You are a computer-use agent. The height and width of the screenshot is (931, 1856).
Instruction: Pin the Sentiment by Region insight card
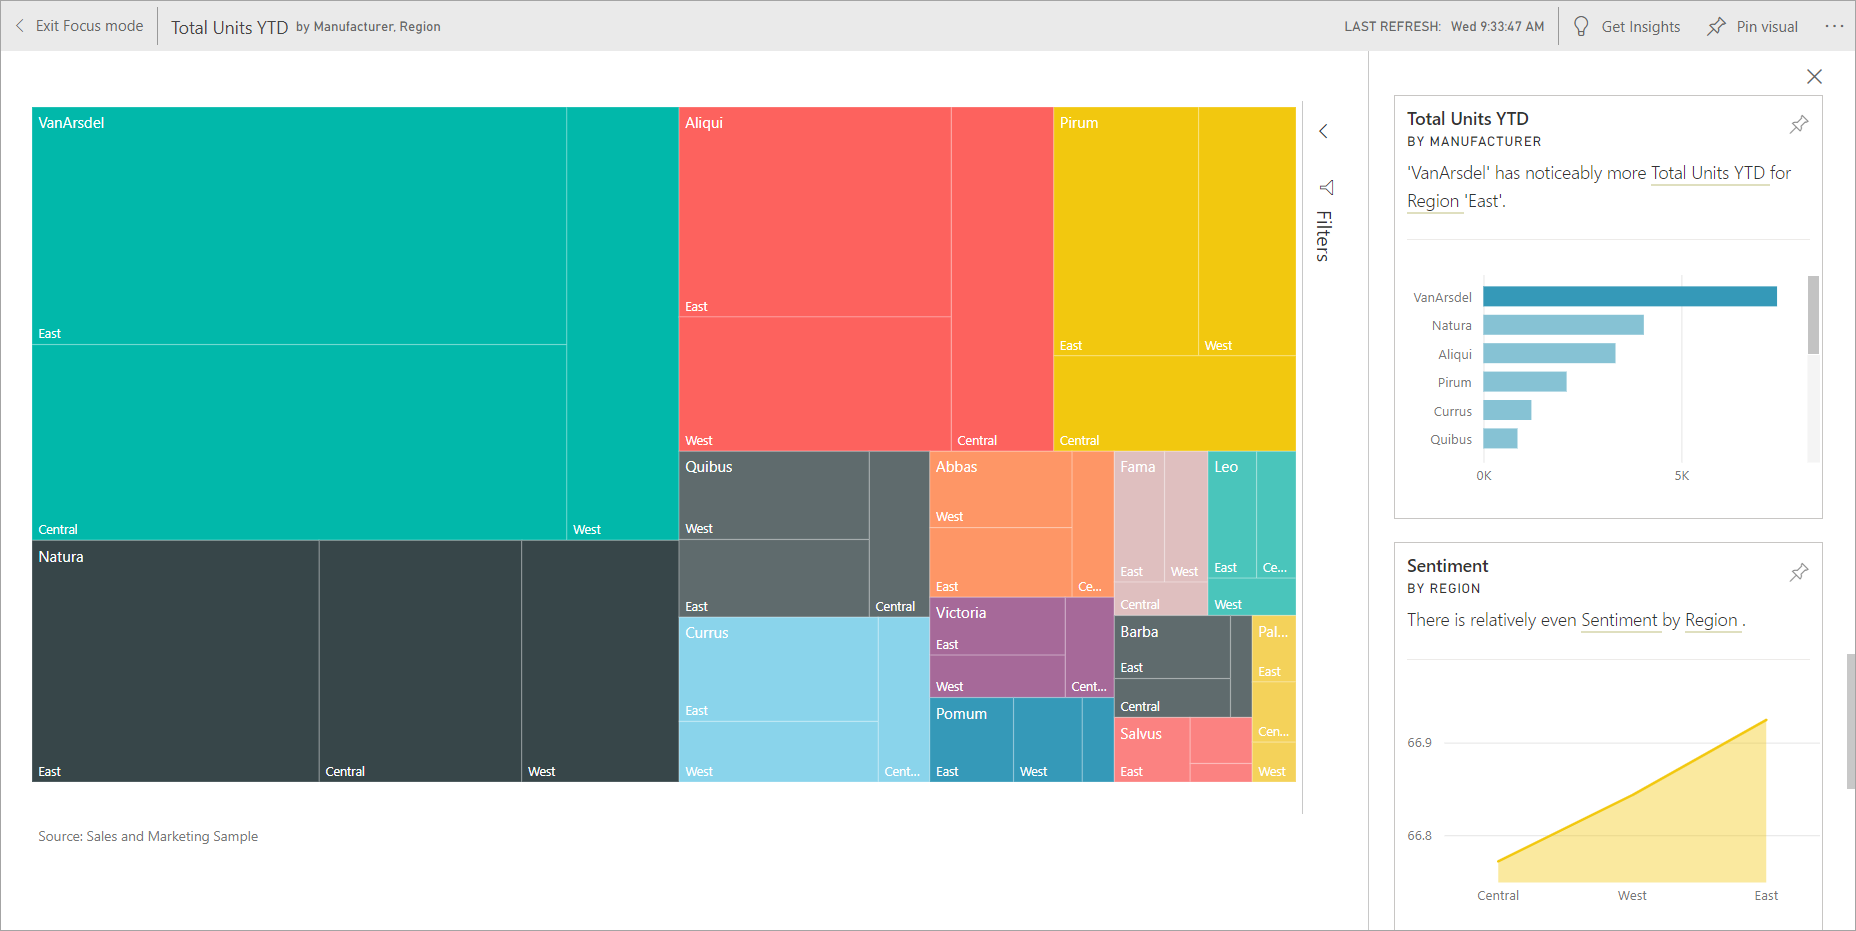click(1798, 572)
